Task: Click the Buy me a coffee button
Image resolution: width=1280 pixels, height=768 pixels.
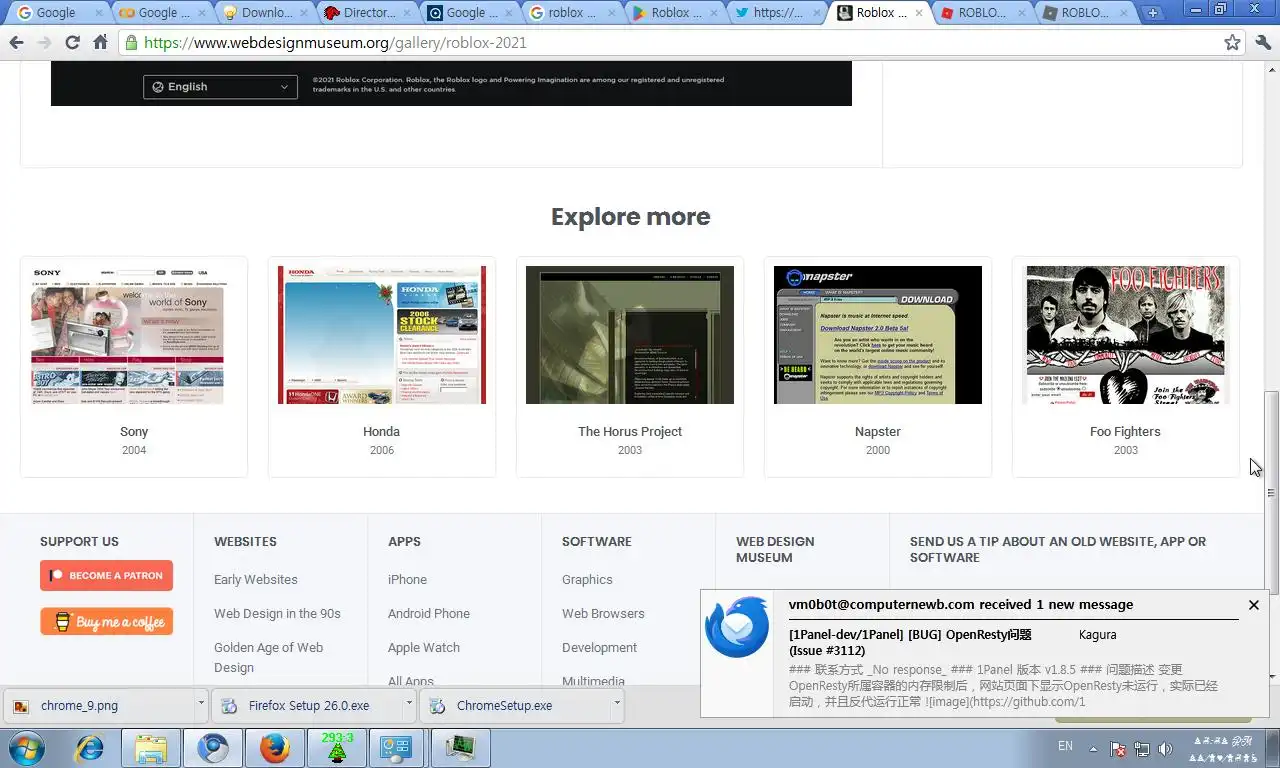Action: coord(106,621)
